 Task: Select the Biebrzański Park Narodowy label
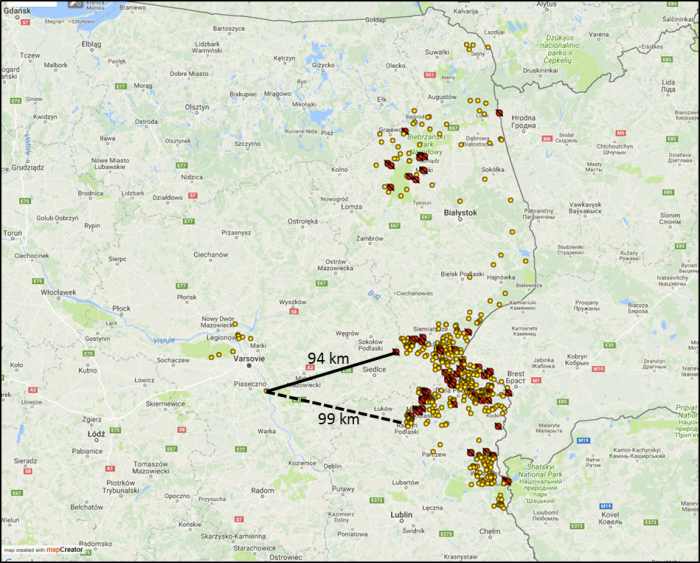[x=426, y=145]
